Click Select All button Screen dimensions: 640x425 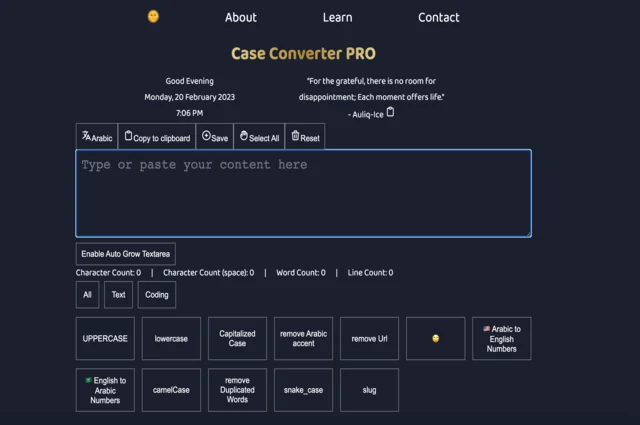(259, 136)
